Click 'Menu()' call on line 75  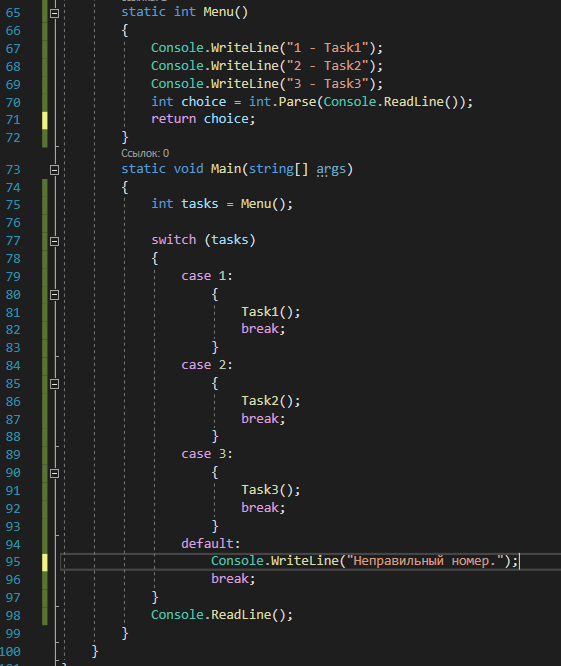[263, 204]
